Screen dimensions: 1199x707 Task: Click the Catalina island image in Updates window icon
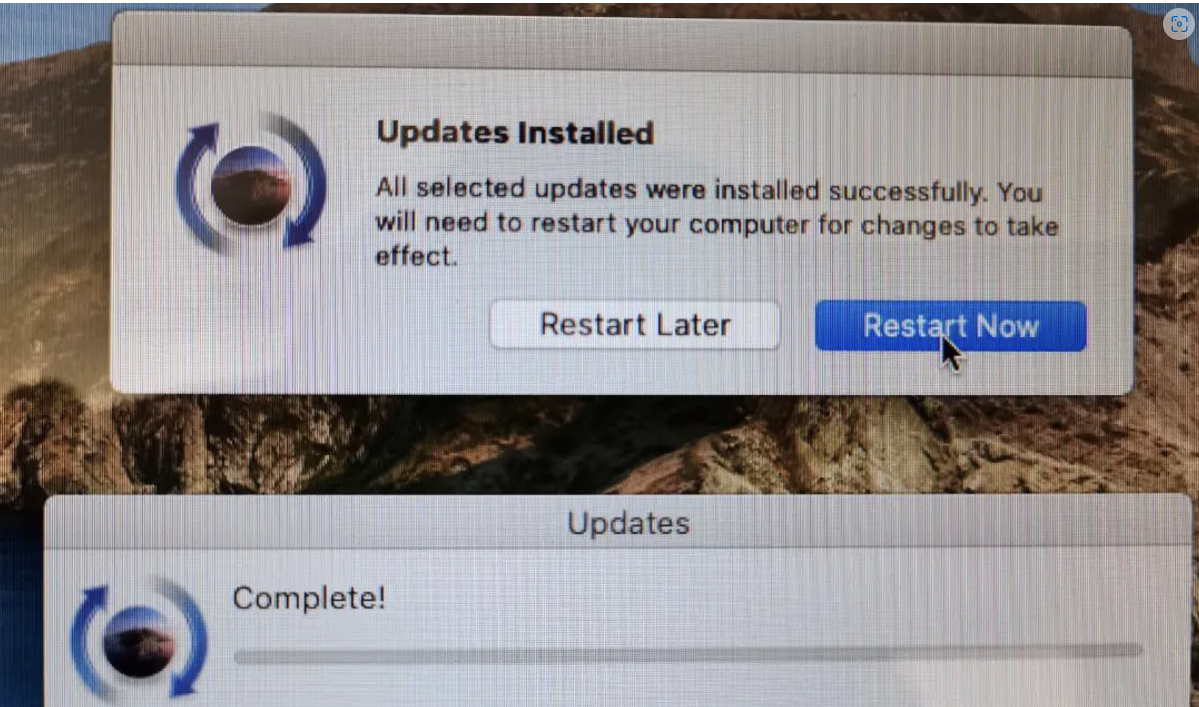pos(138,642)
